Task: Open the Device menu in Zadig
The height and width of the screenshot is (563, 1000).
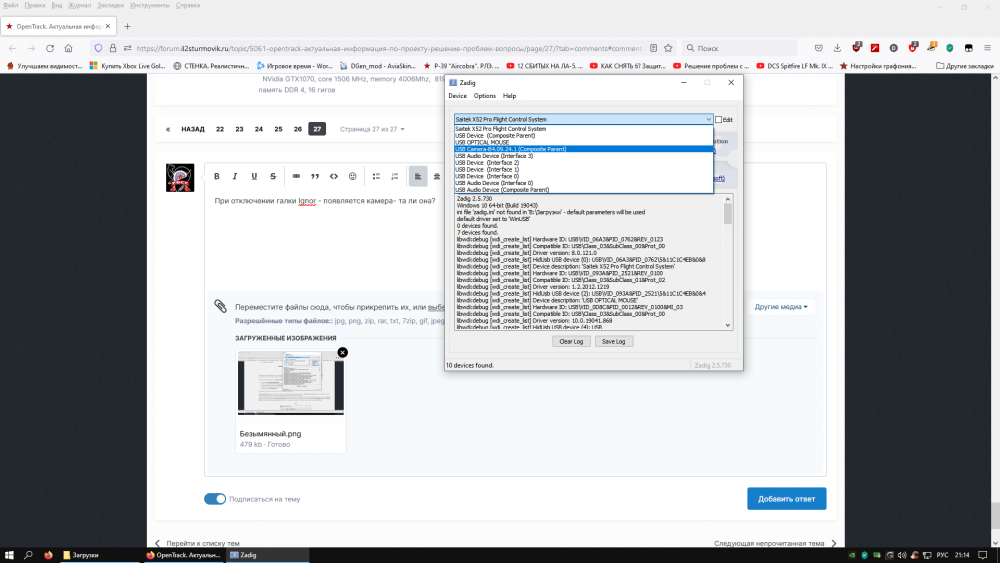Action: pyautogui.click(x=457, y=96)
